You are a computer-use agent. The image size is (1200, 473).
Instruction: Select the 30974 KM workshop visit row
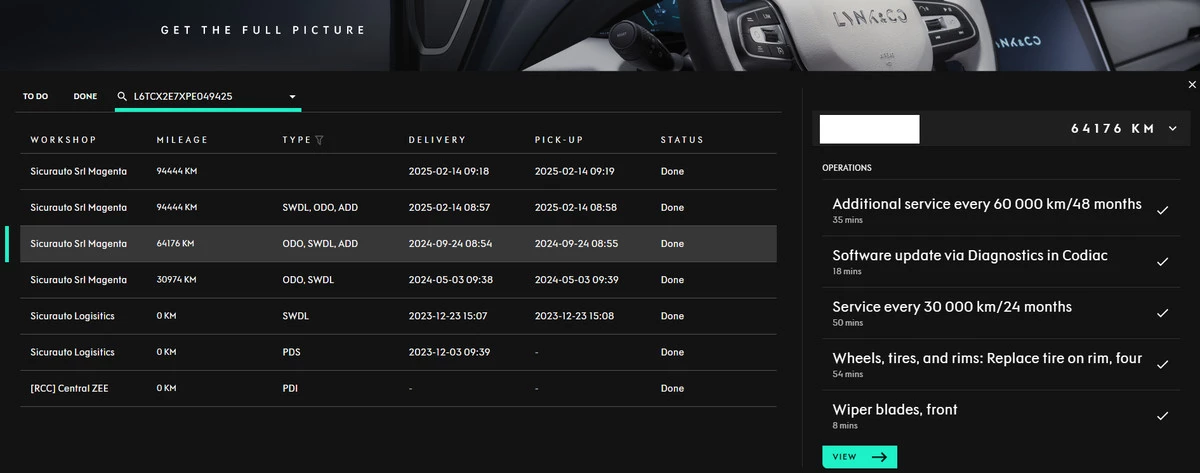[398, 280]
